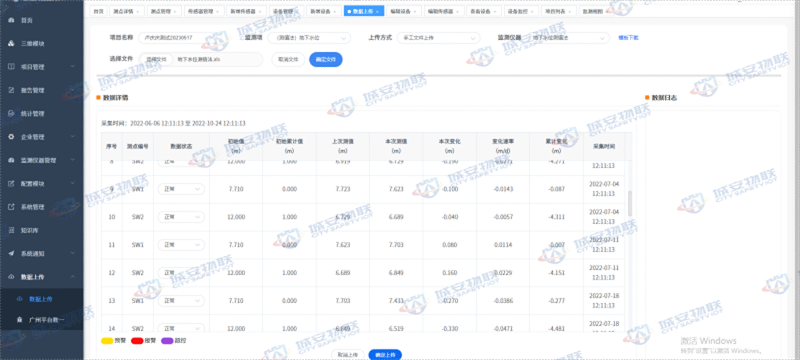The width and height of the screenshot is (800, 360).
Task: Click the 数据日志 panel heading
Action: tap(665, 97)
